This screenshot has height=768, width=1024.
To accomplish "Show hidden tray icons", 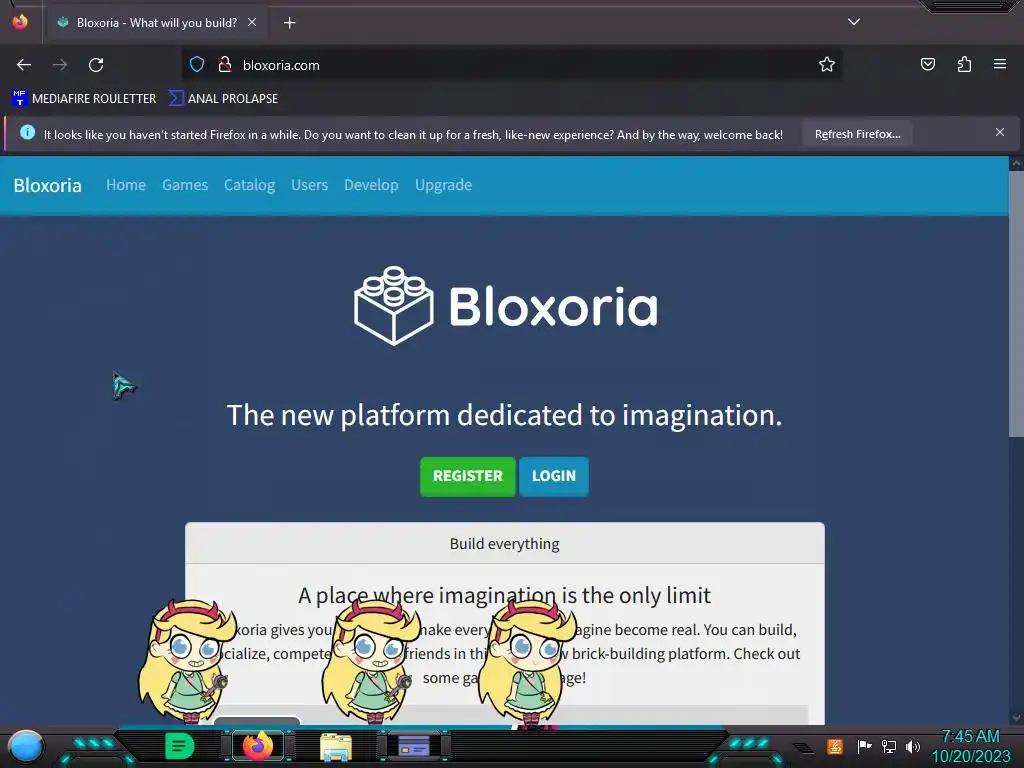I will pyautogui.click(x=803, y=747).
